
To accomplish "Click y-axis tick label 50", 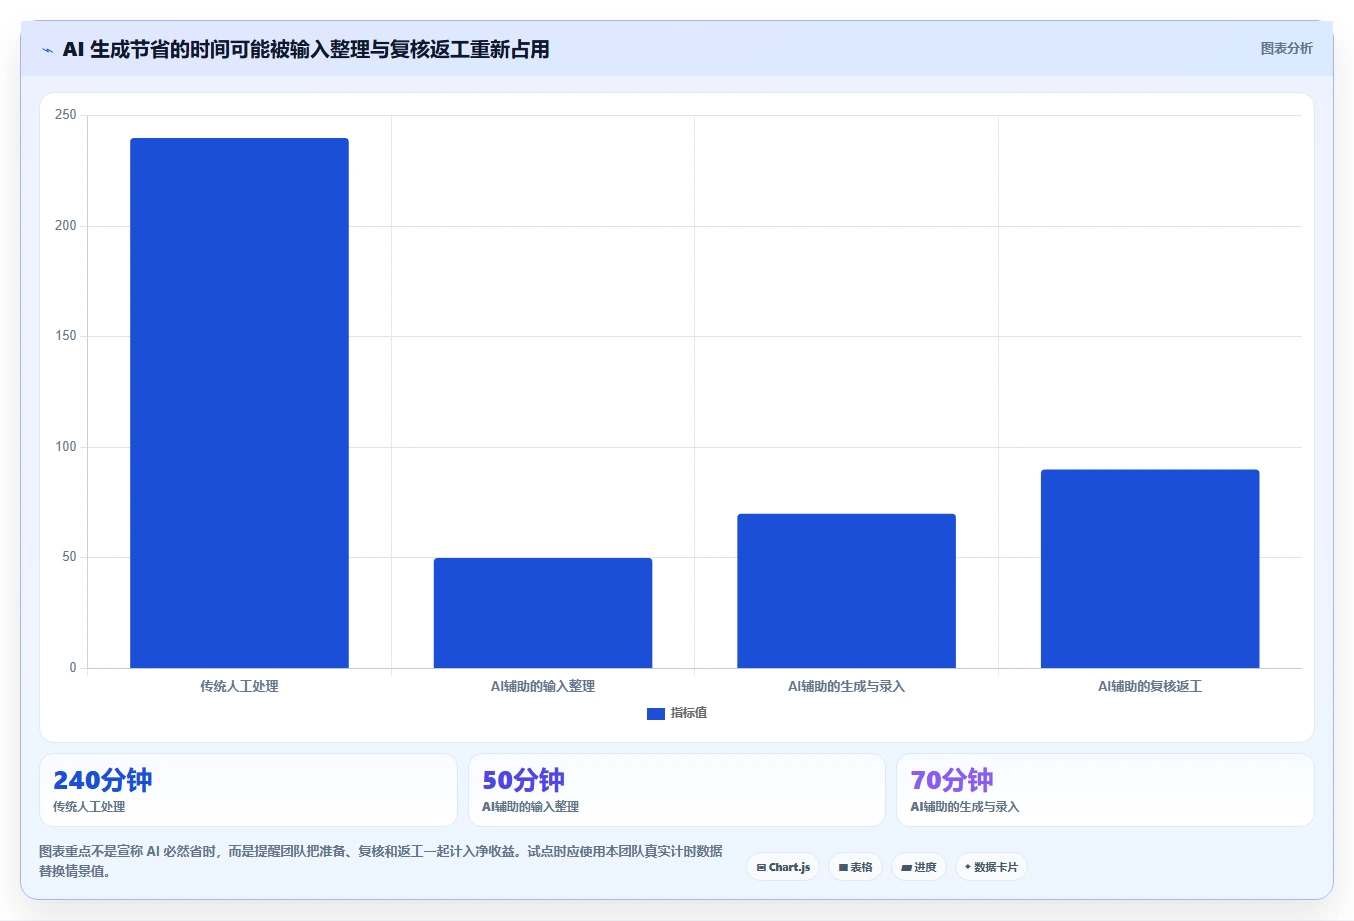I will [x=69, y=557].
